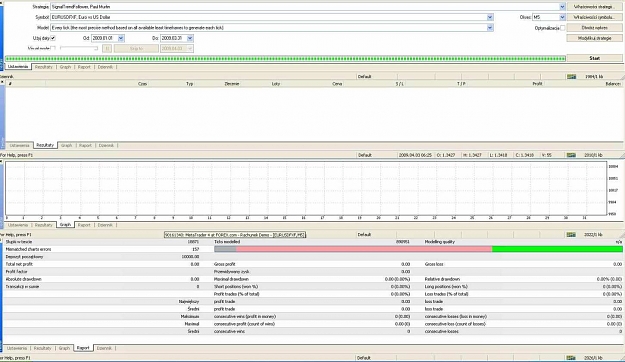This screenshot has width=625, height=362.
Task: Click connection status icon beside 2026/1 kb
Action: pos(571,358)
